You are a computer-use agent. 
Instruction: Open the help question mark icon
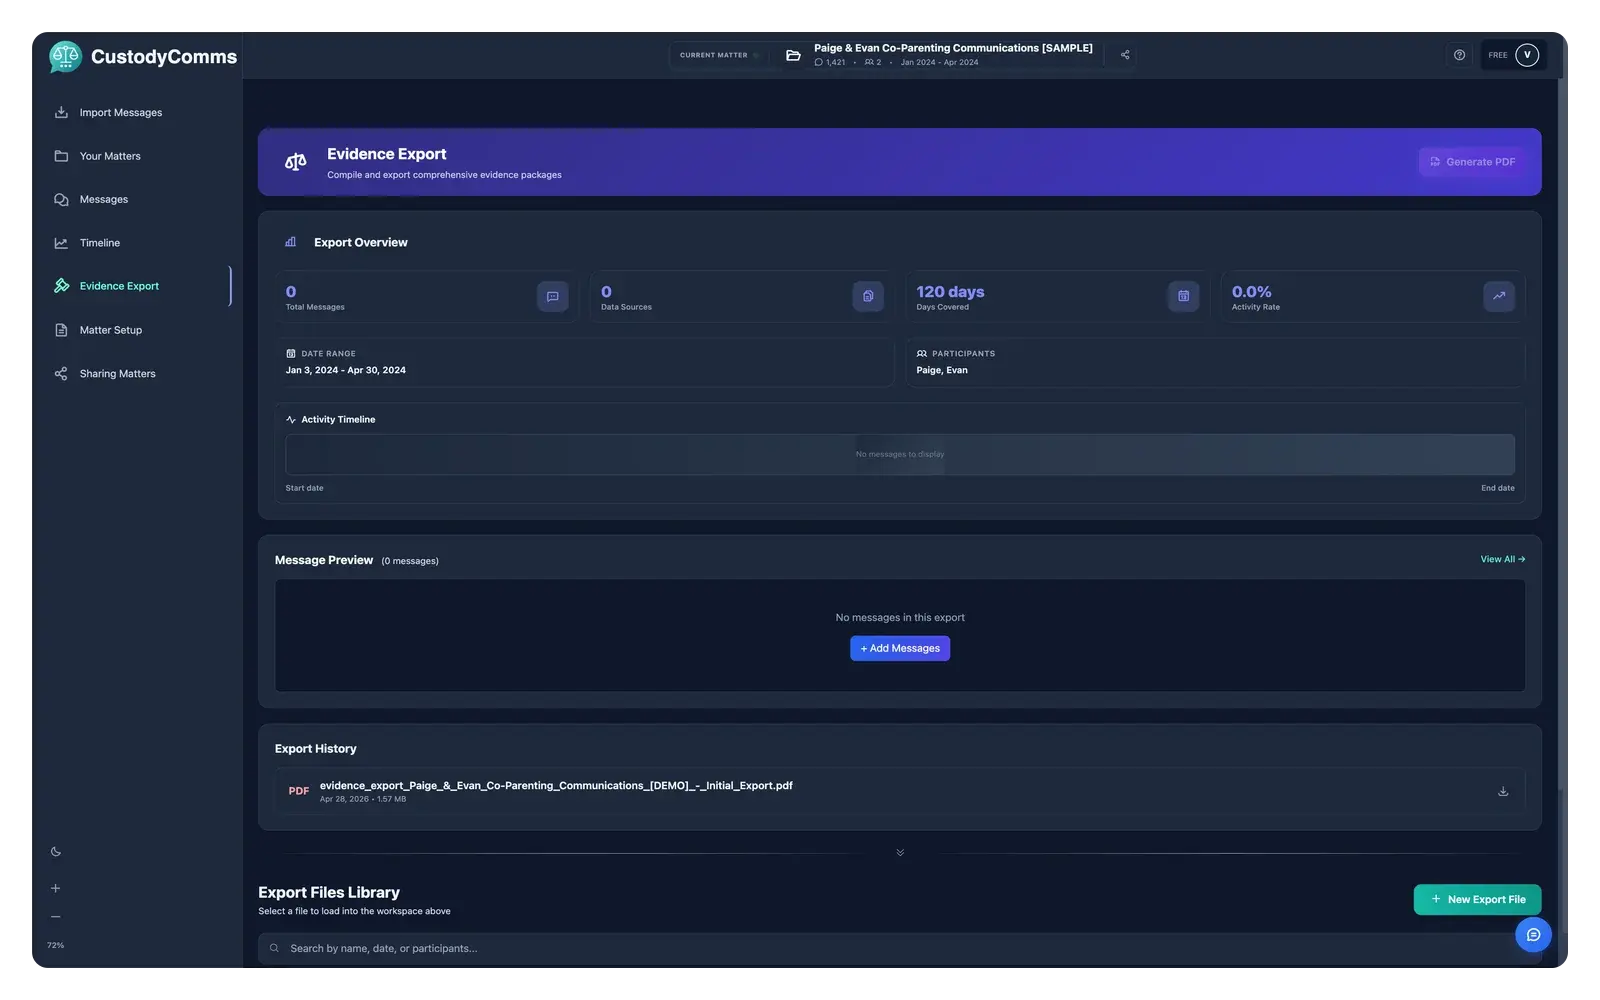tap(1459, 55)
